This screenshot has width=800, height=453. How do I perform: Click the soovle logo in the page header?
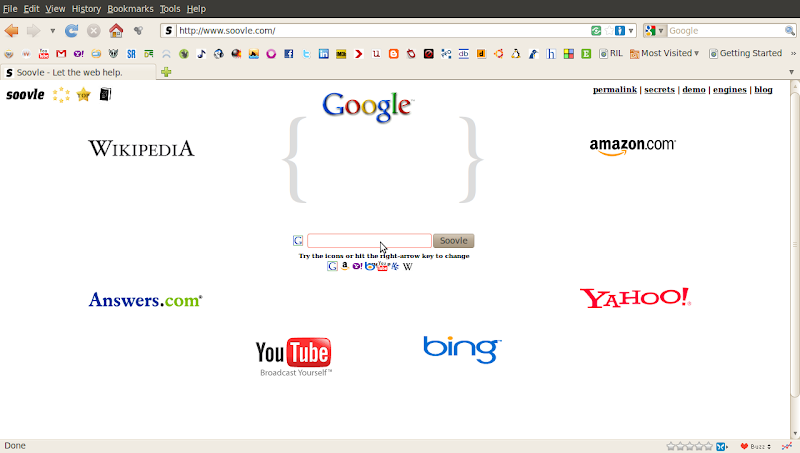tap(25, 94)
